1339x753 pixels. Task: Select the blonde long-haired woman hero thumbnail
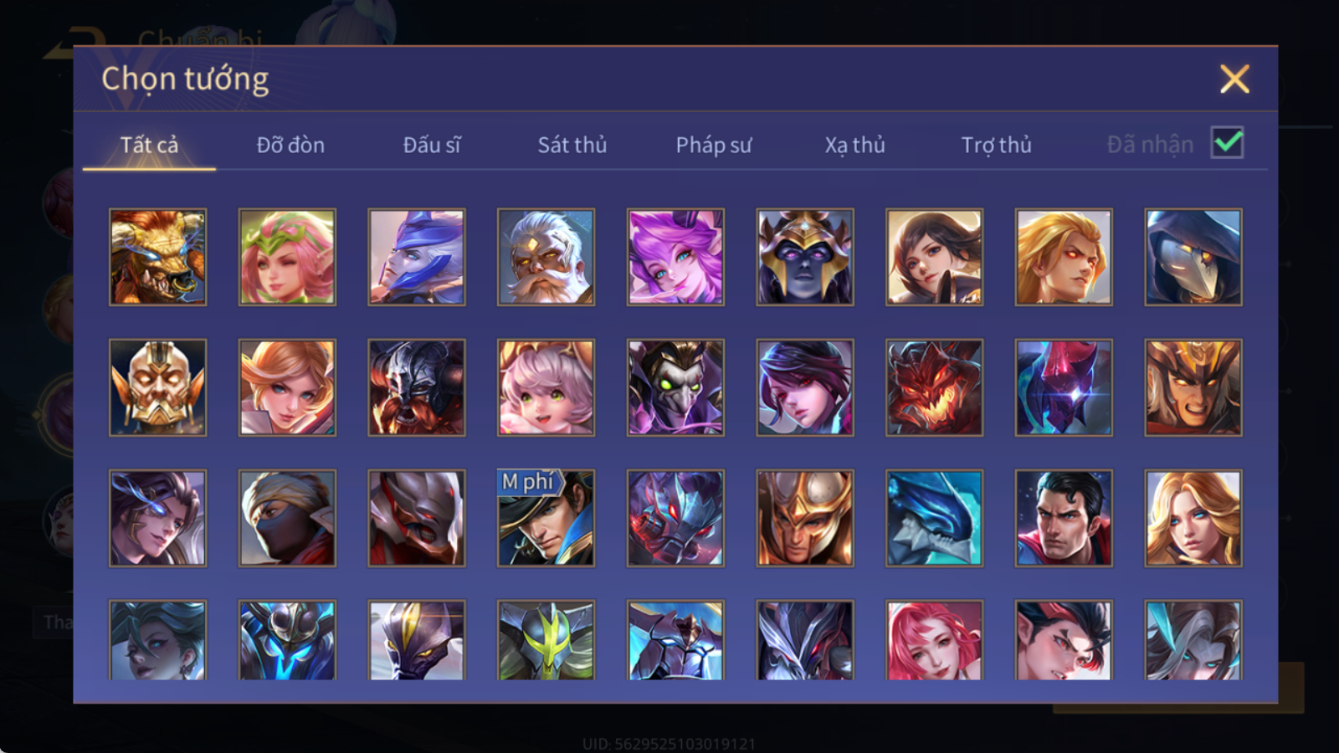pyautogui.click(x=1194, y=518)
